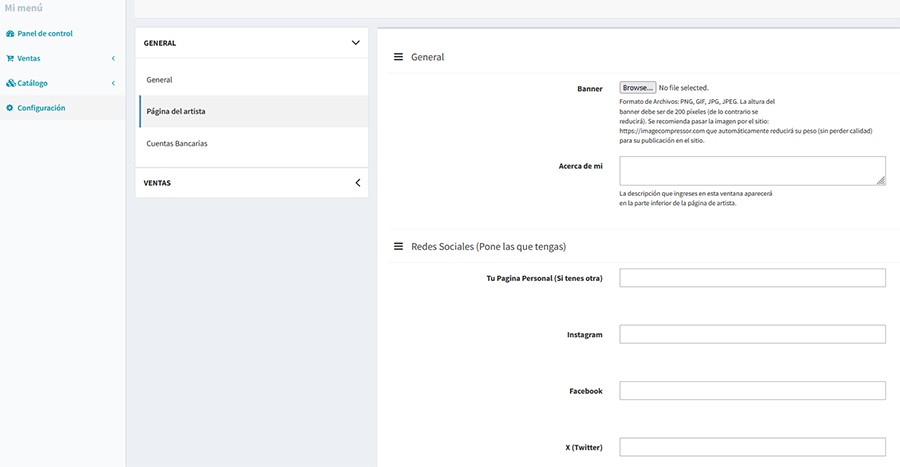
Task: Grab the Acerca de mi resize handle
Action: point(881,181)
